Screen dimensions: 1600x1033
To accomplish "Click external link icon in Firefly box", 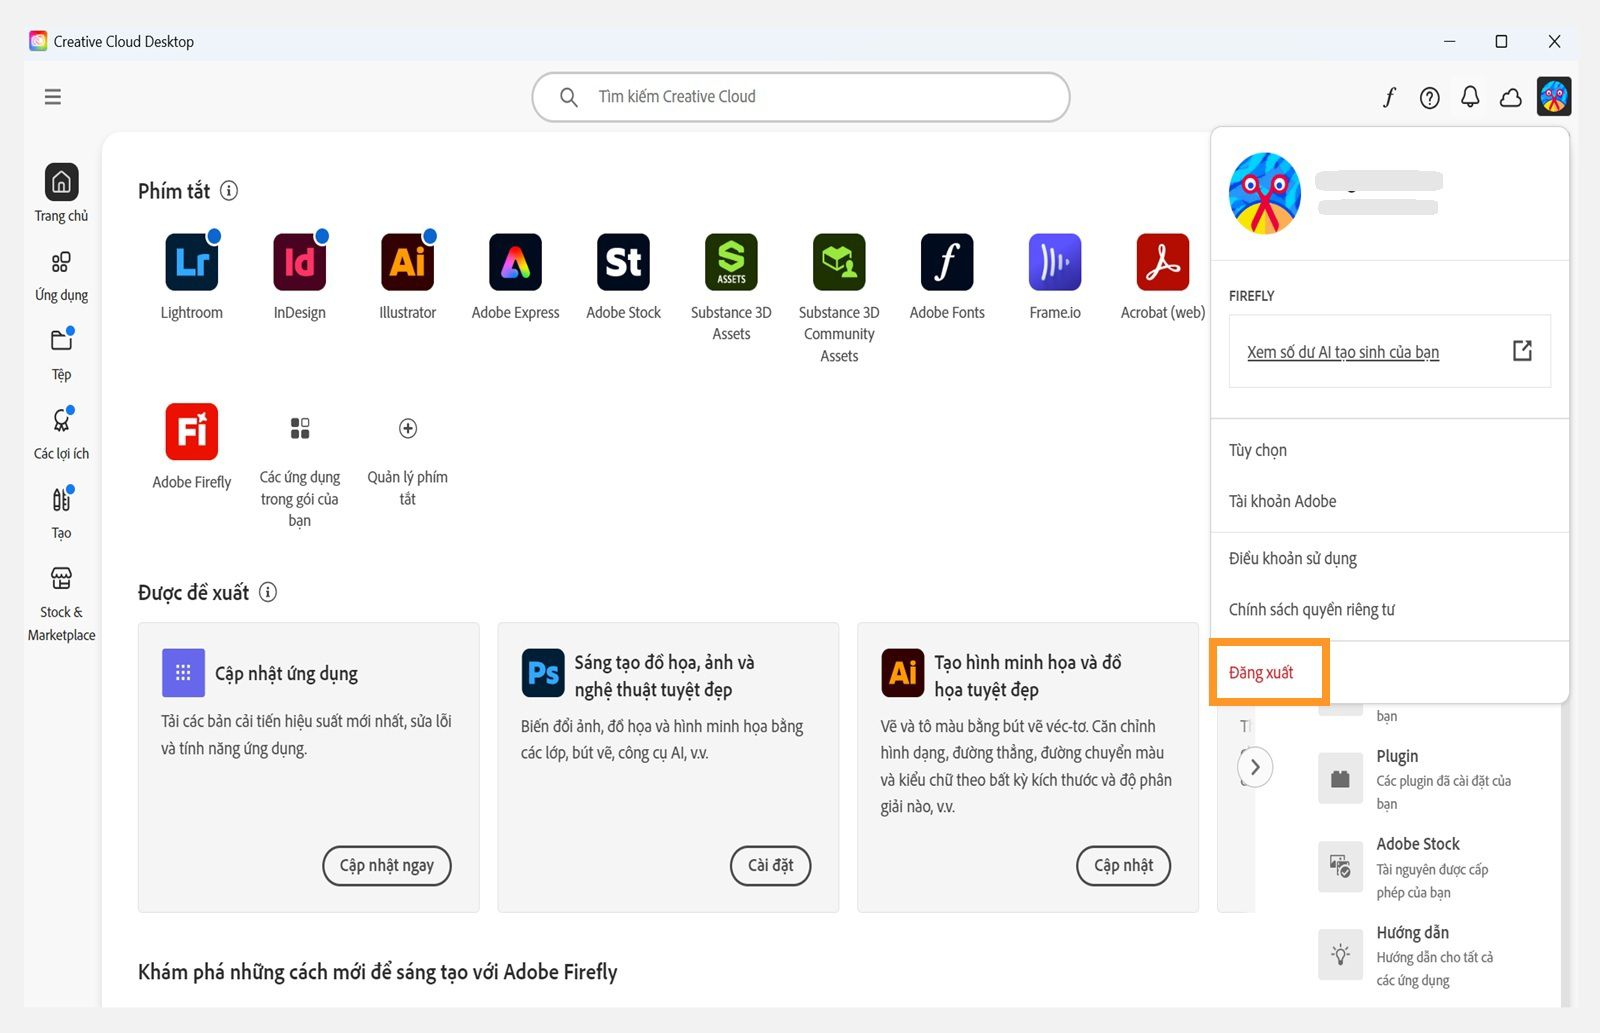I will click(1522, 351).
